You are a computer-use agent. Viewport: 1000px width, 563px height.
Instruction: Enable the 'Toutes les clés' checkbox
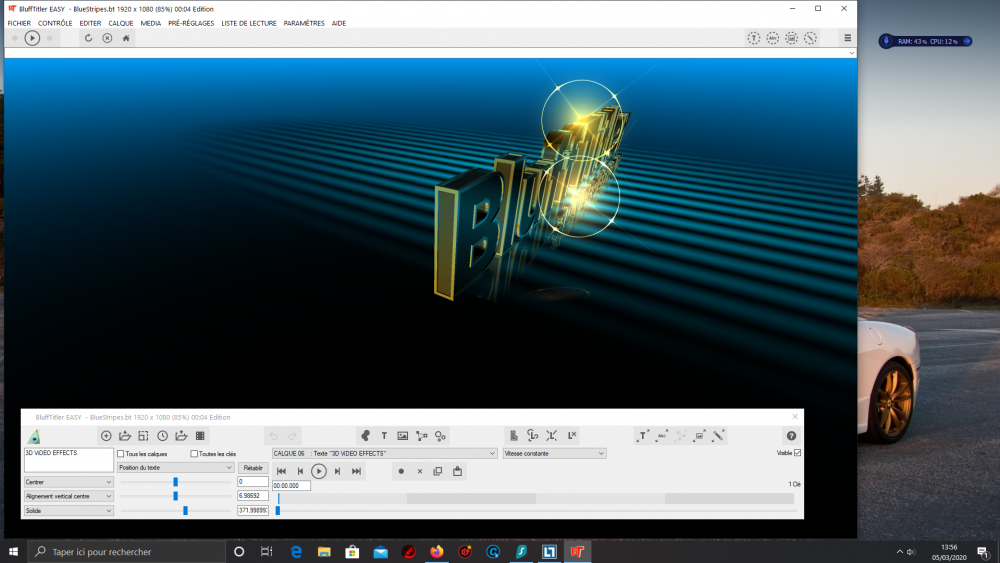(x=194, y=454)
